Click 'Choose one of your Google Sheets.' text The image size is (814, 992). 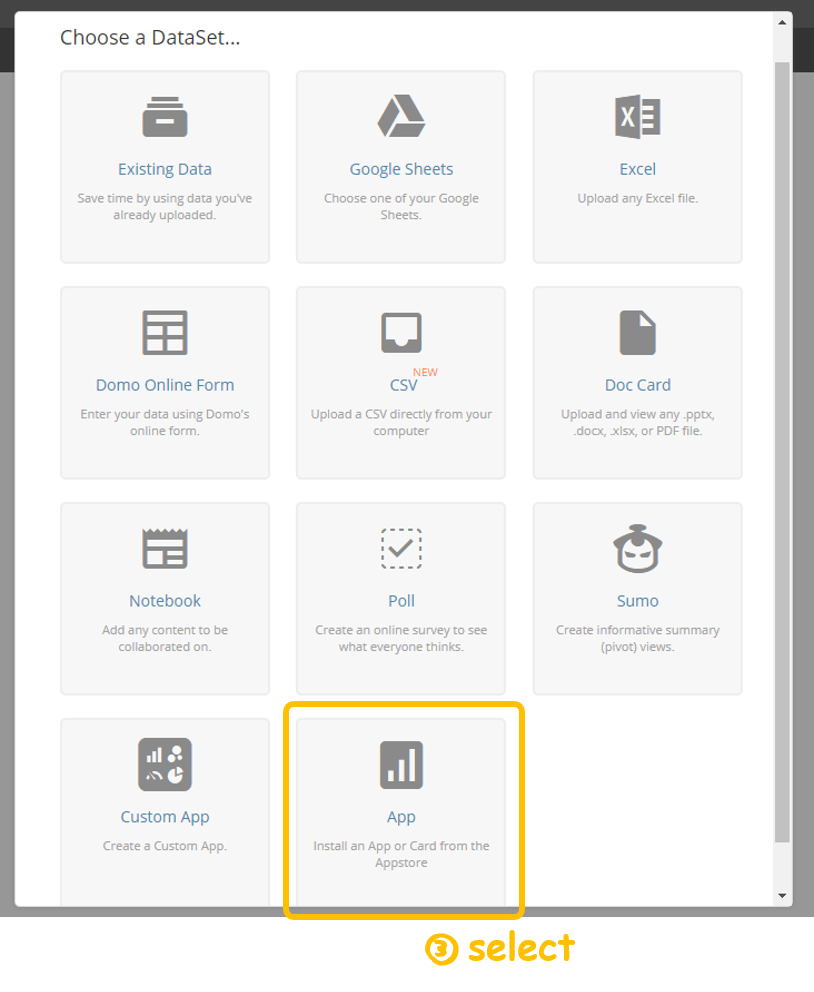point(401,206)
